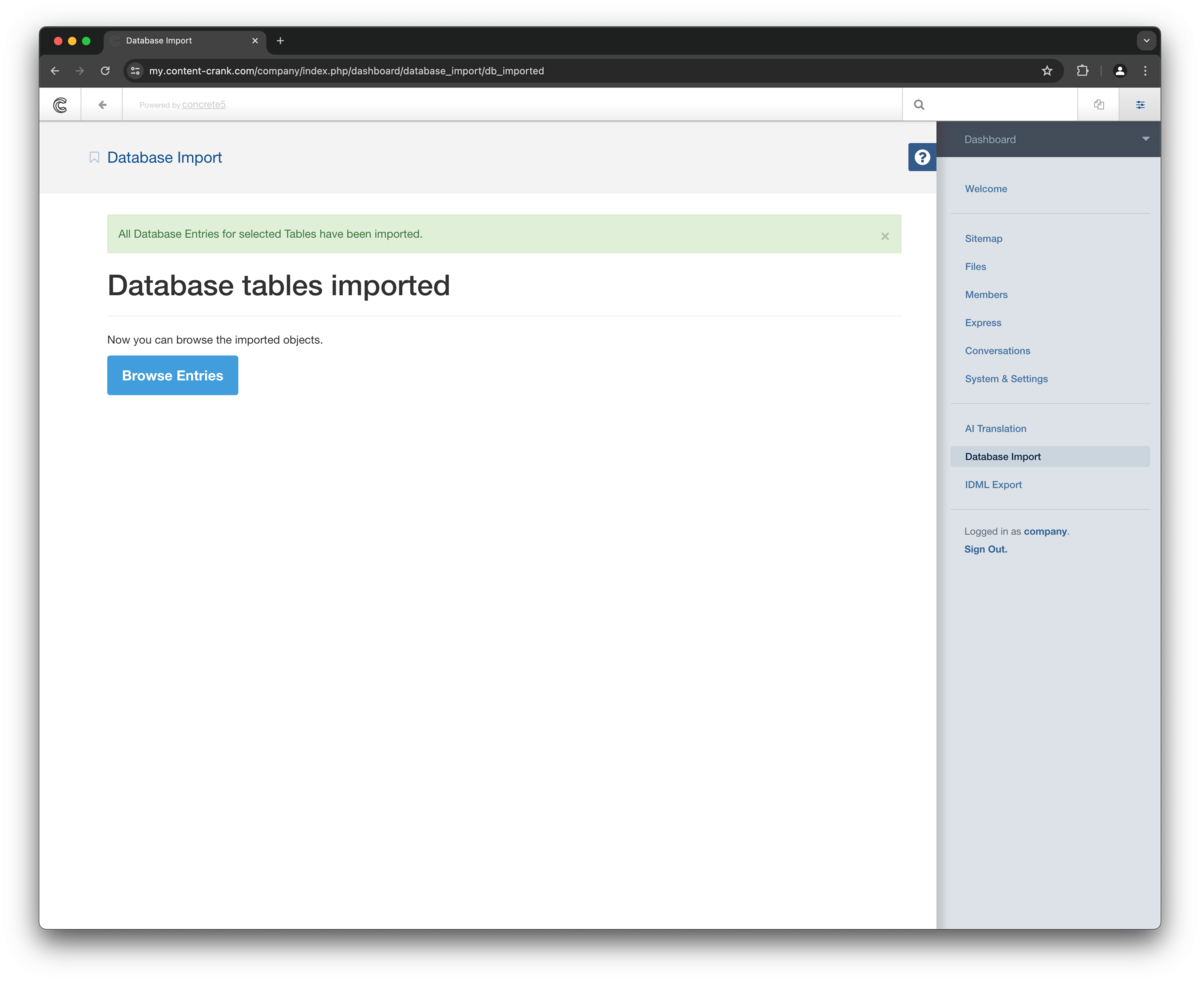Click the company username link
Image resolution: width=1200 pixels, height=981 pixels.
[x=1045, y=532]
